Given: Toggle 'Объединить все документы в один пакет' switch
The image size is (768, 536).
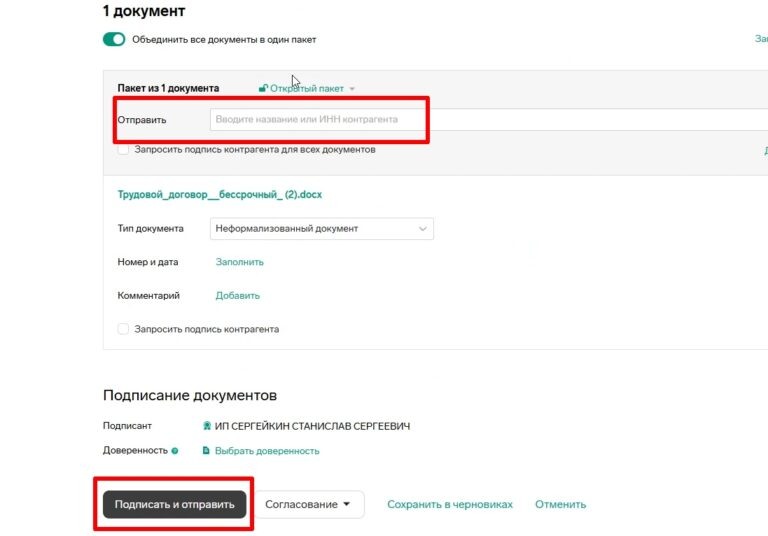Looking at the screenshot, I should click(114, 39).
